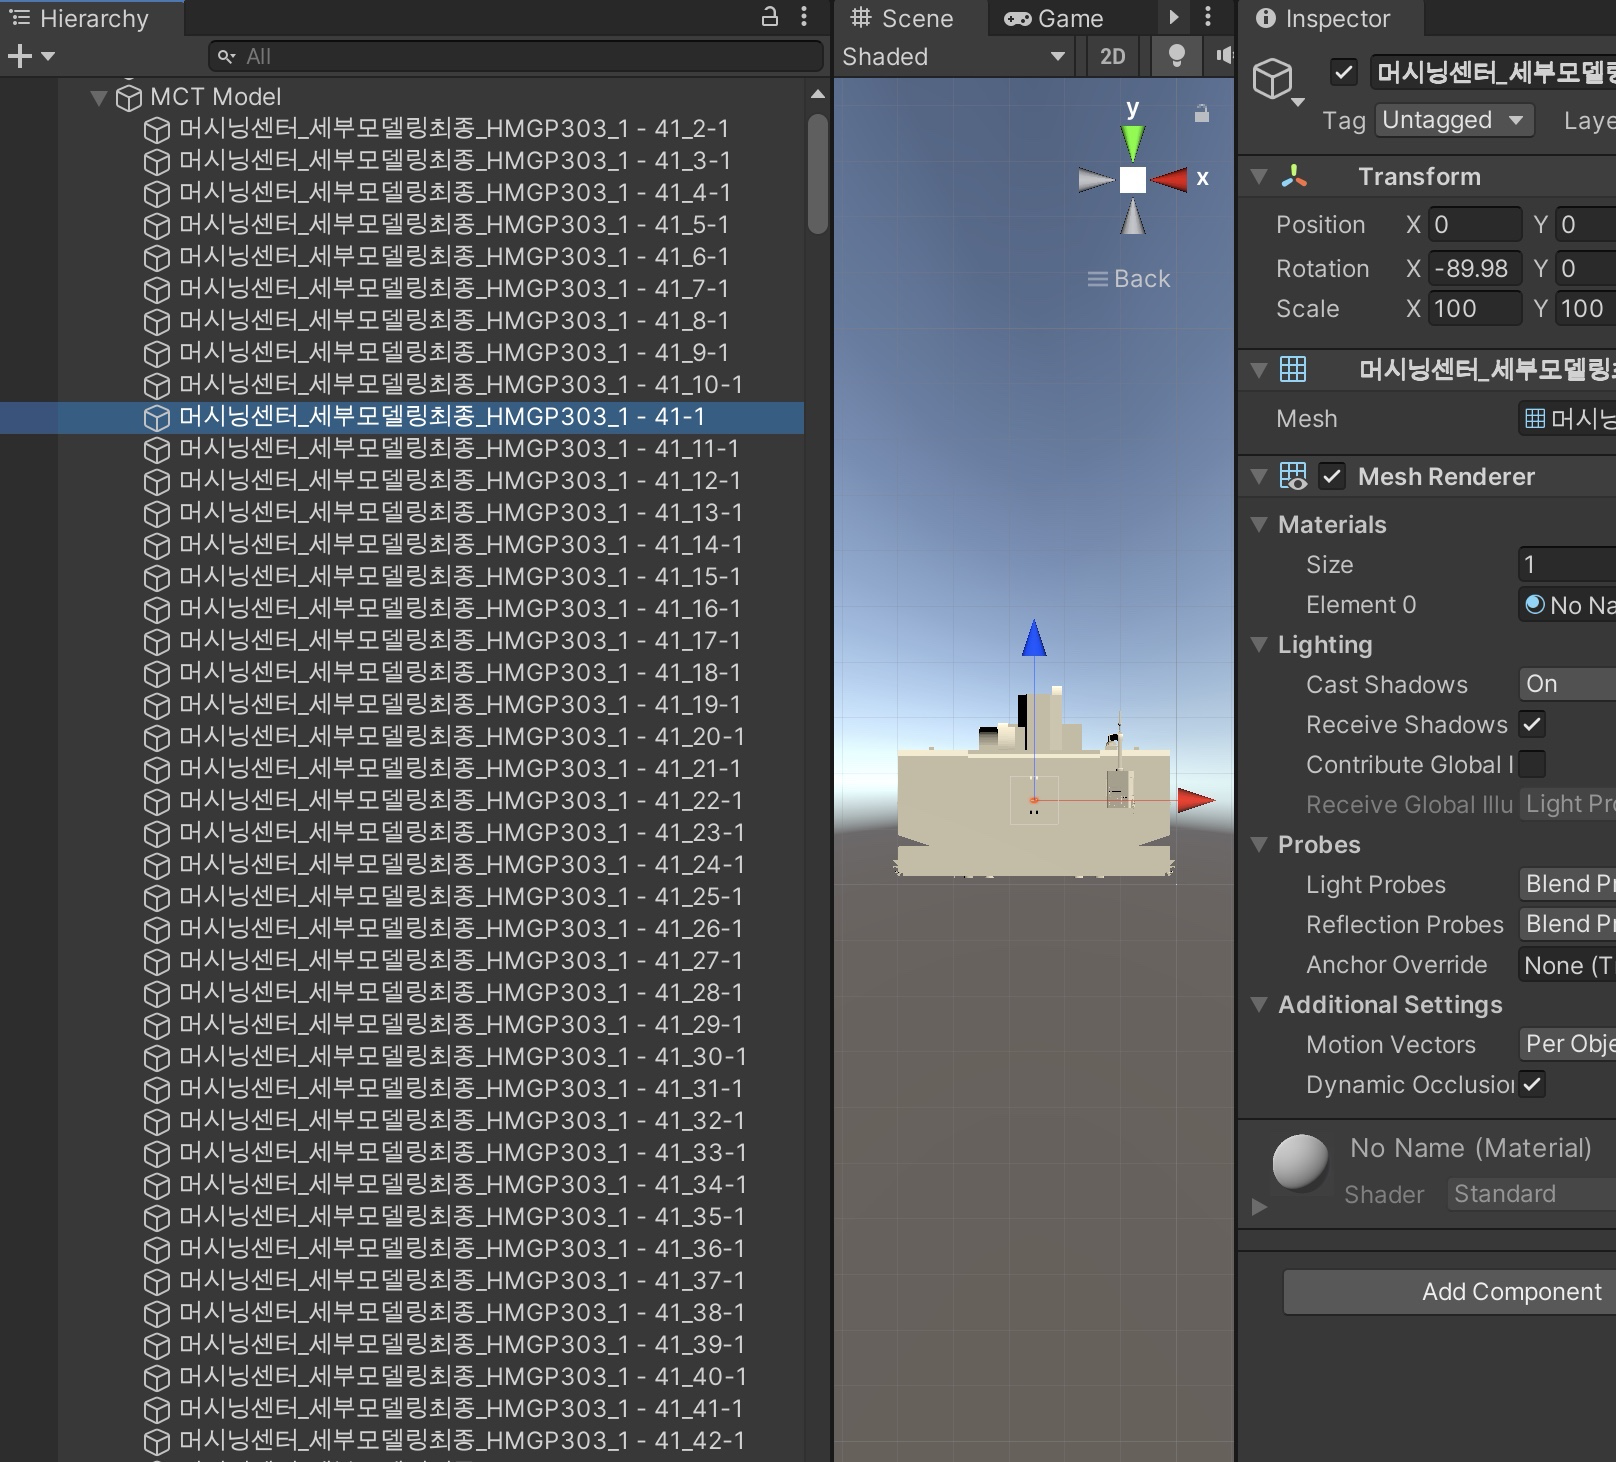Click the Hierarchy scrollbar up arrow
This screenshot has width=1616, height=1462.
click(818, 94)
